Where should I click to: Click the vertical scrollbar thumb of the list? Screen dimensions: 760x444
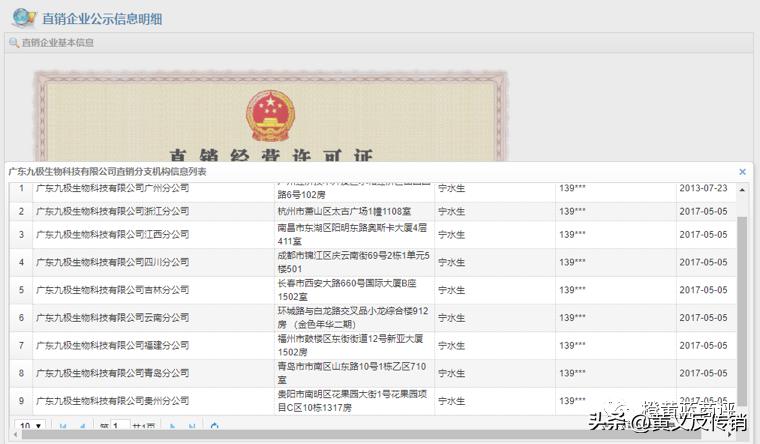742,310
